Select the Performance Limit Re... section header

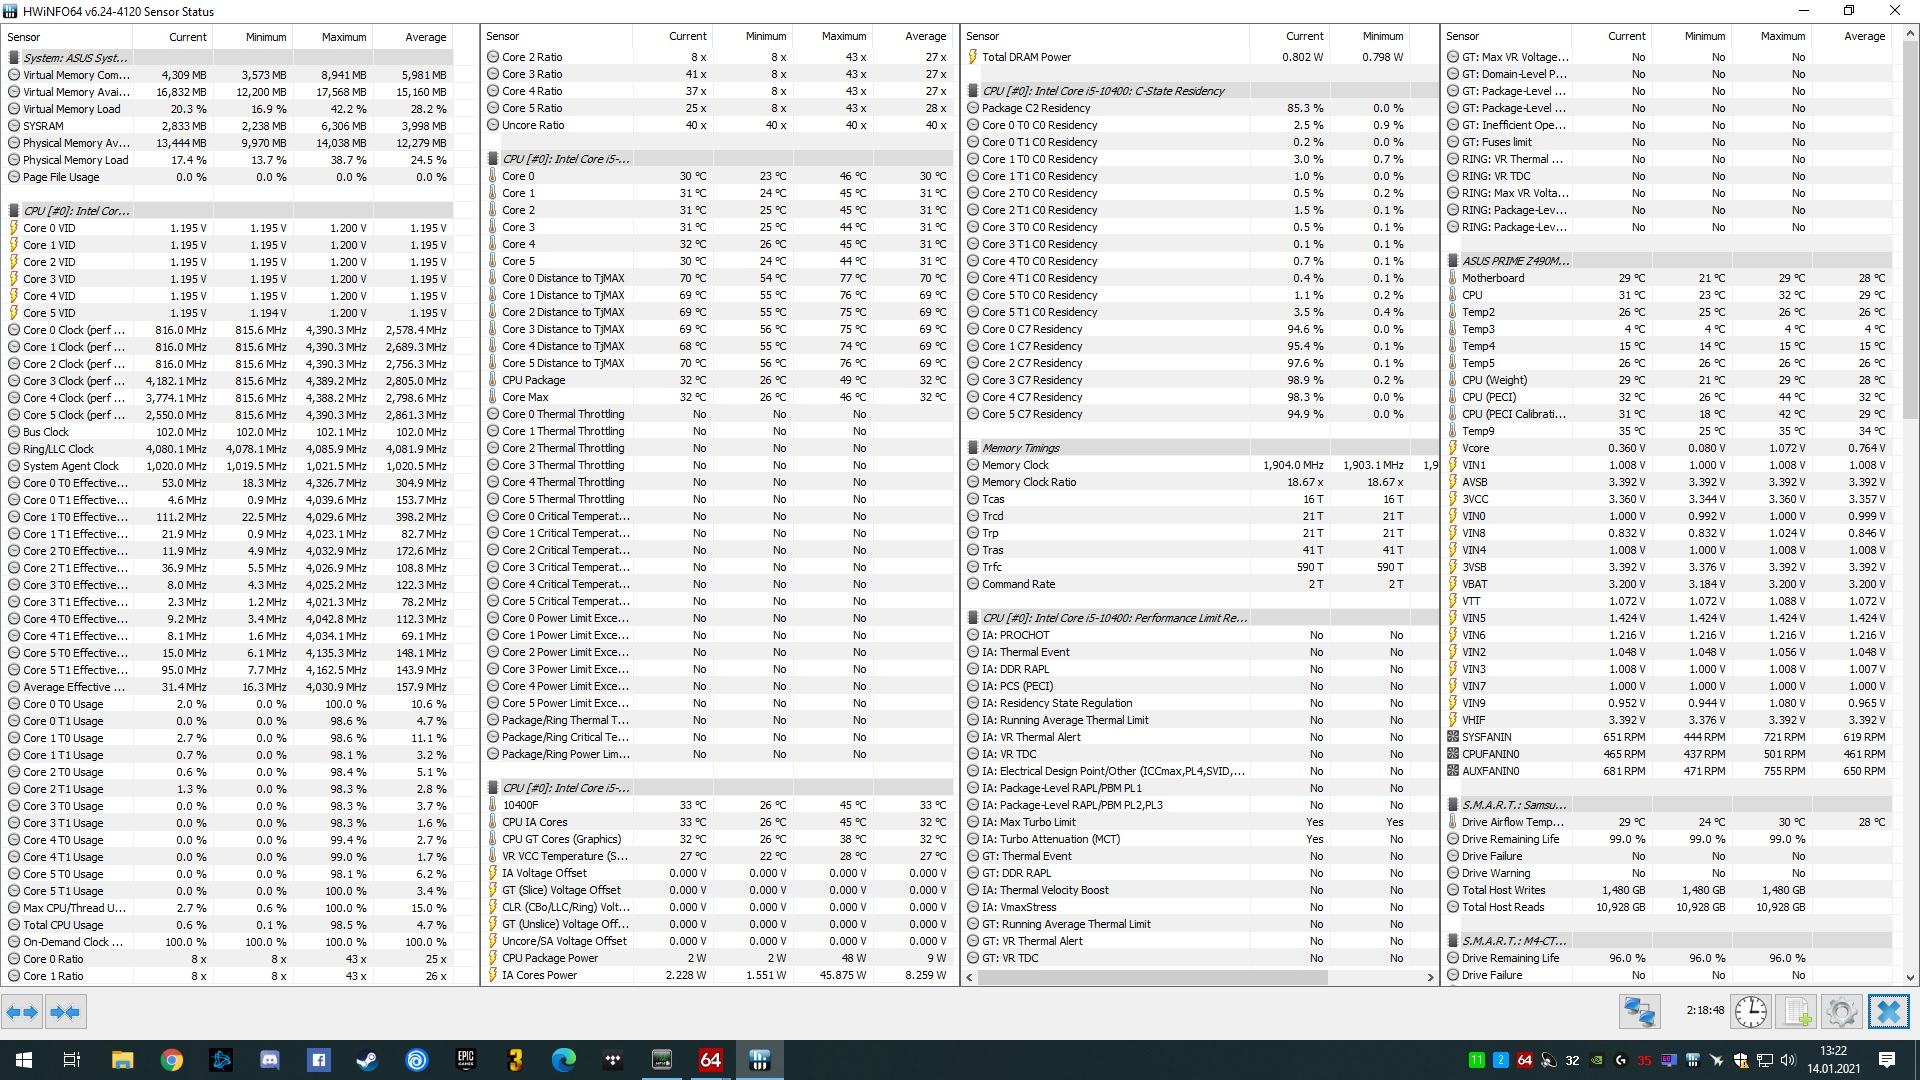click(x=1199, y=618)
